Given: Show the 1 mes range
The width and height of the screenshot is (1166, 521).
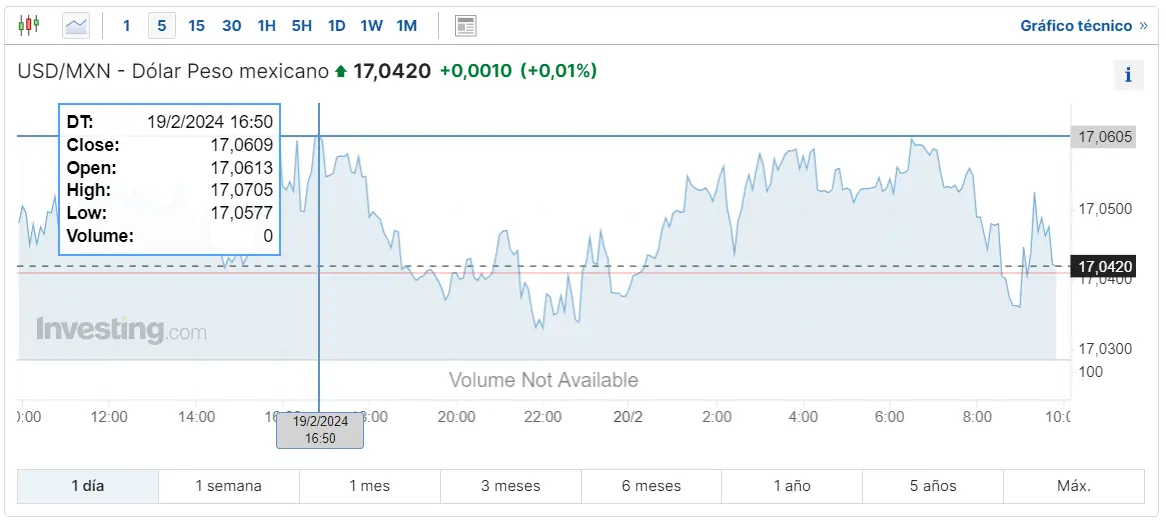Looking at the screenshot, I should [x=370, y=486].
